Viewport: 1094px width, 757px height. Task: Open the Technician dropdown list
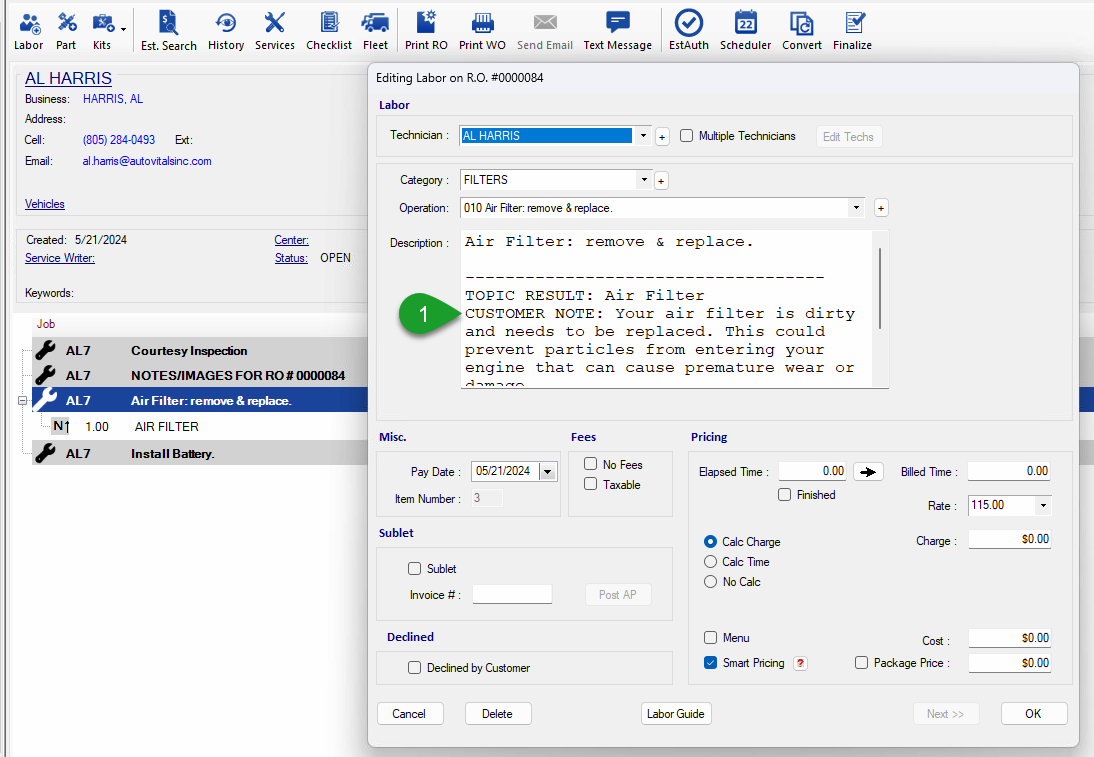643,135
